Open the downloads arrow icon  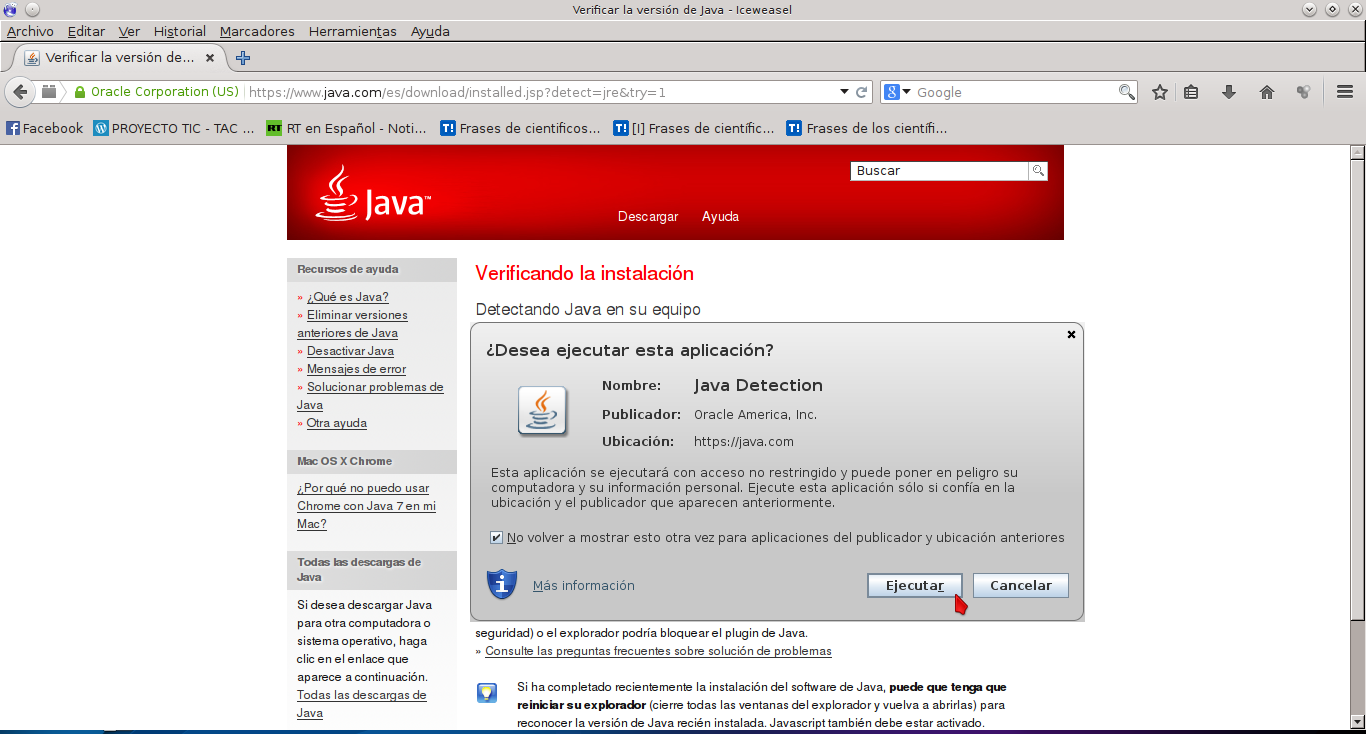1229,92
